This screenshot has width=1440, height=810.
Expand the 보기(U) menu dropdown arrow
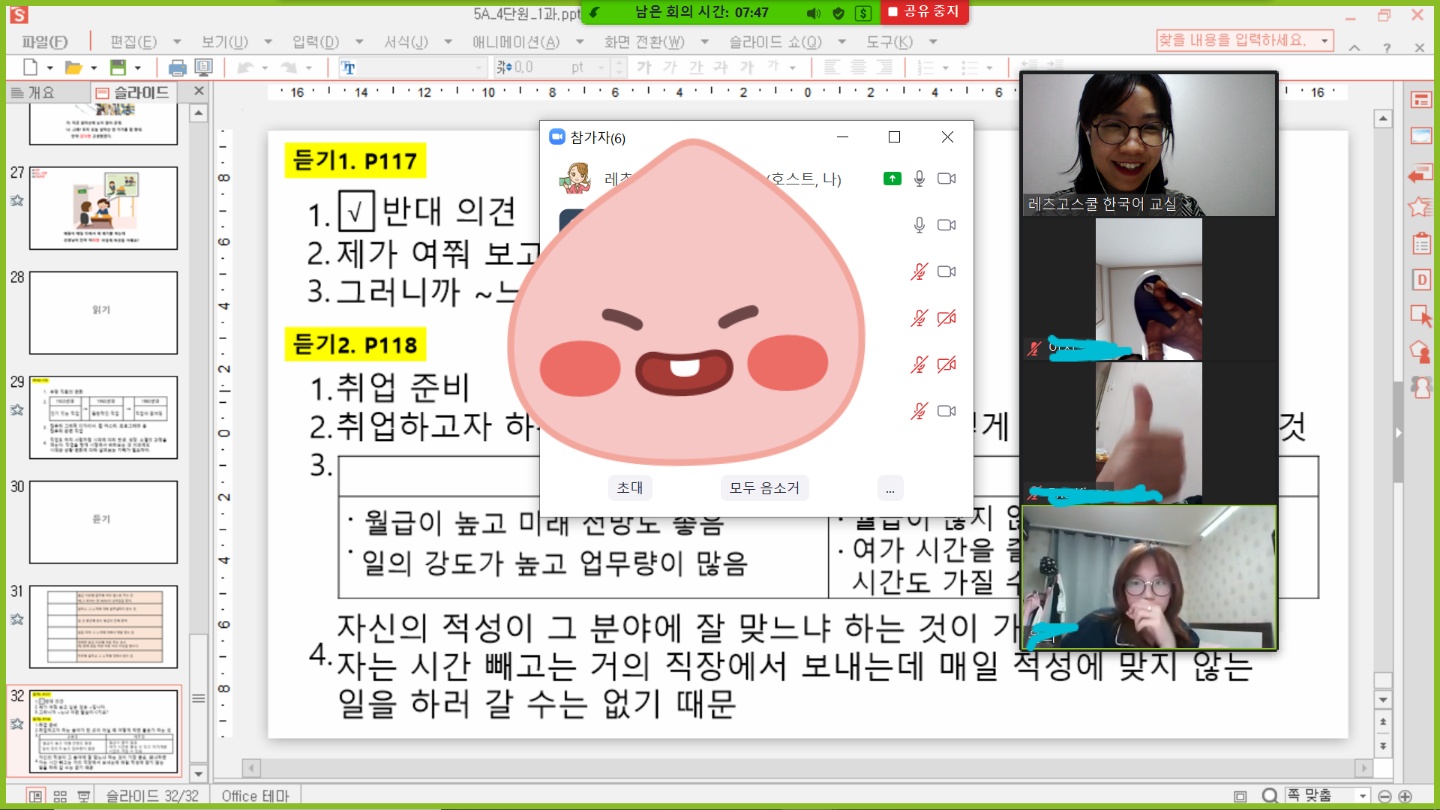268,42
